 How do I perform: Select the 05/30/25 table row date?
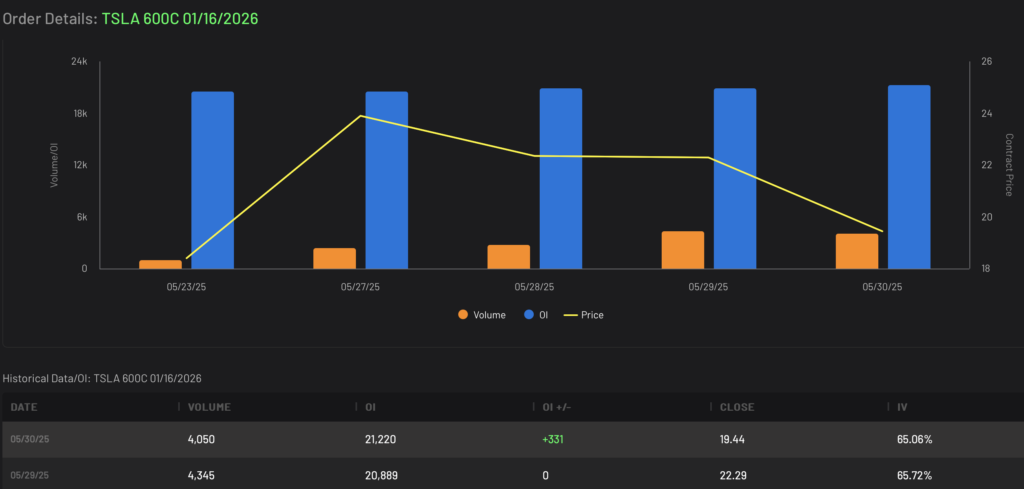click(29, 439)
